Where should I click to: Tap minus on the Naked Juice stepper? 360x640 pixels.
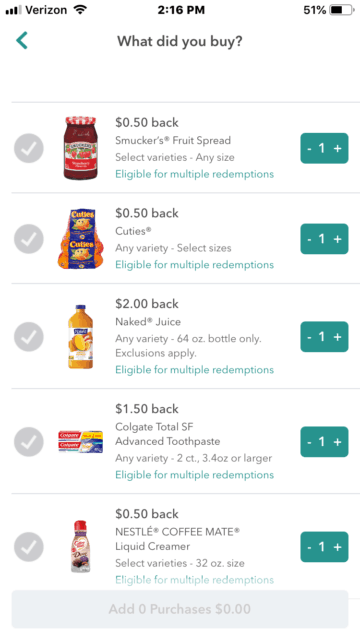click(x=309, y=337)
